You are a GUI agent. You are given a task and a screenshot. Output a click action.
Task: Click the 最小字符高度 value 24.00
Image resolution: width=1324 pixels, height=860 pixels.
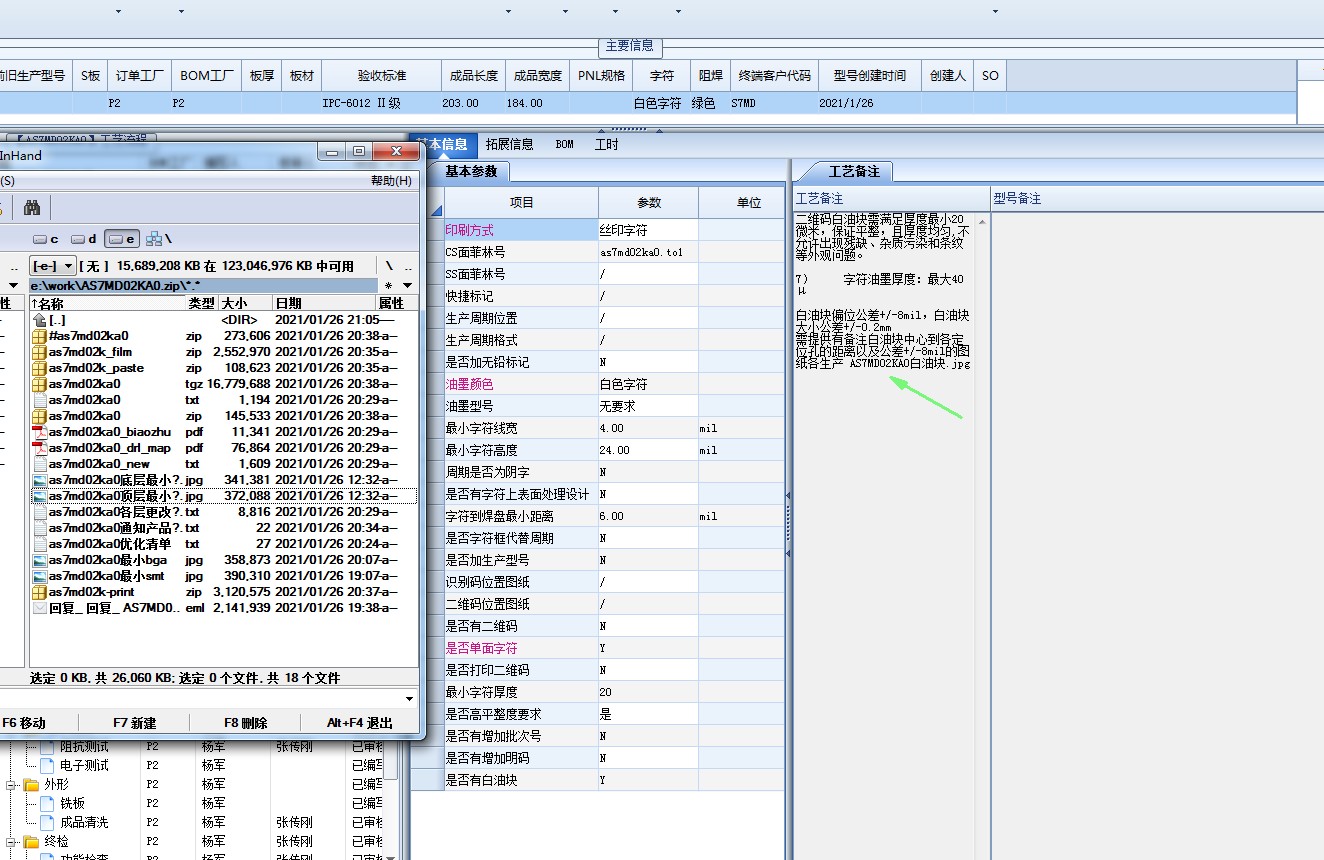648,450
